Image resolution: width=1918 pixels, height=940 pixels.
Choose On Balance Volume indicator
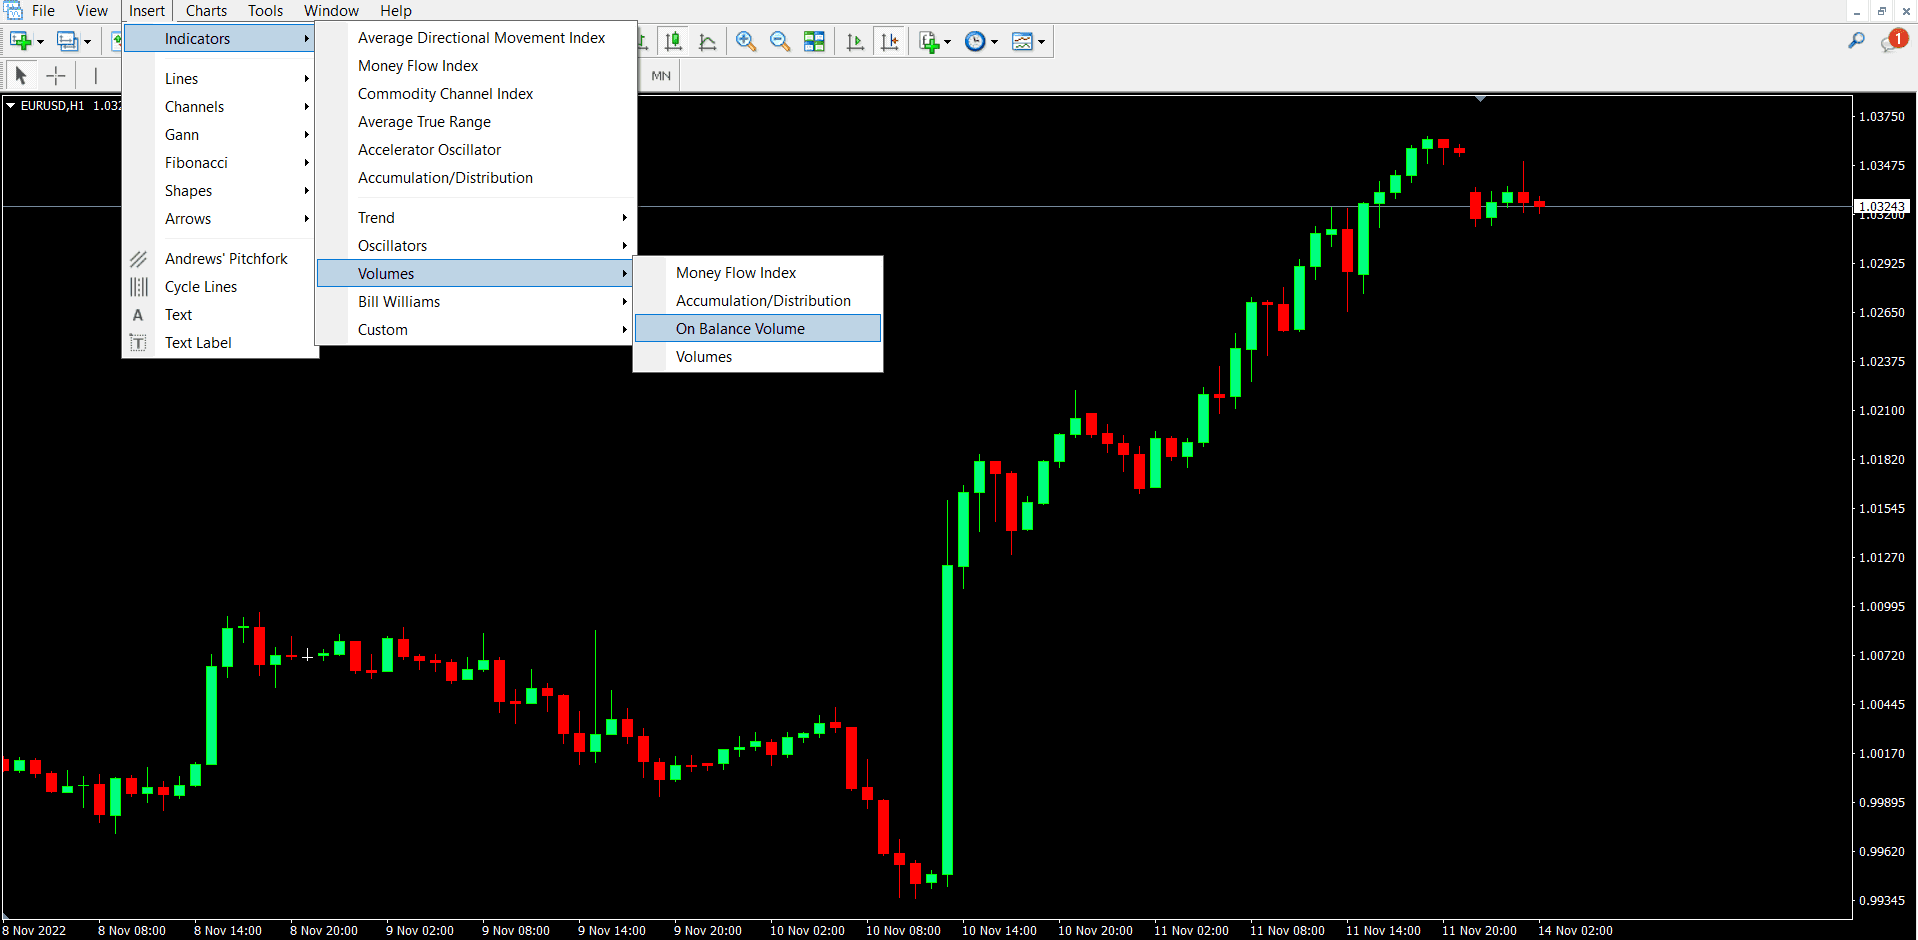(x=758, y=329)
